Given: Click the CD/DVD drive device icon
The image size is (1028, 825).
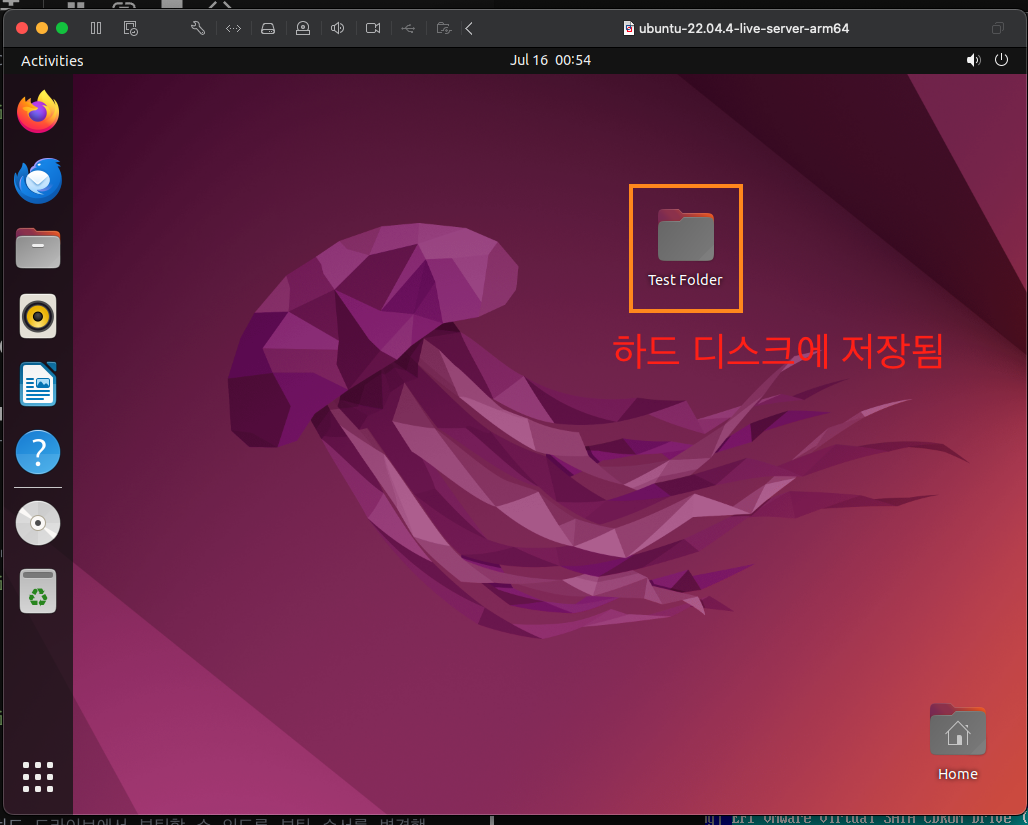Looking at the screenshot, I should coord(302,28).
